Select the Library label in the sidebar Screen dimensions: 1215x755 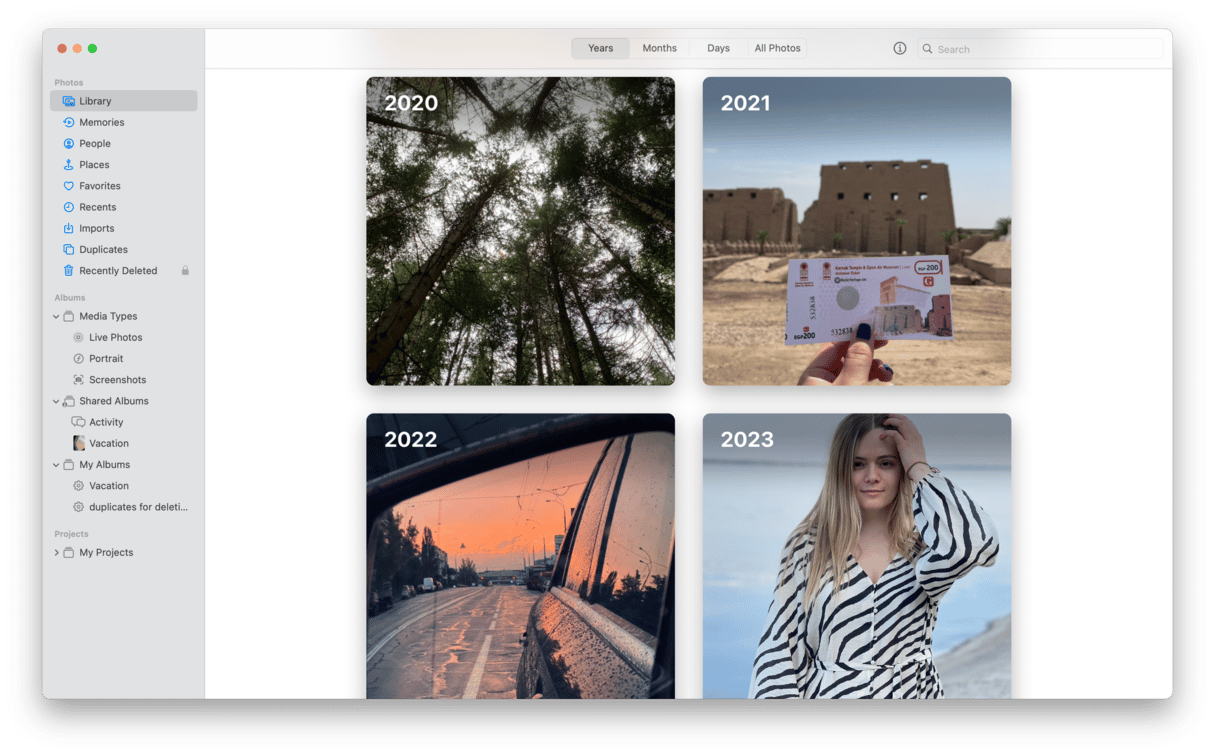[95, 101]
